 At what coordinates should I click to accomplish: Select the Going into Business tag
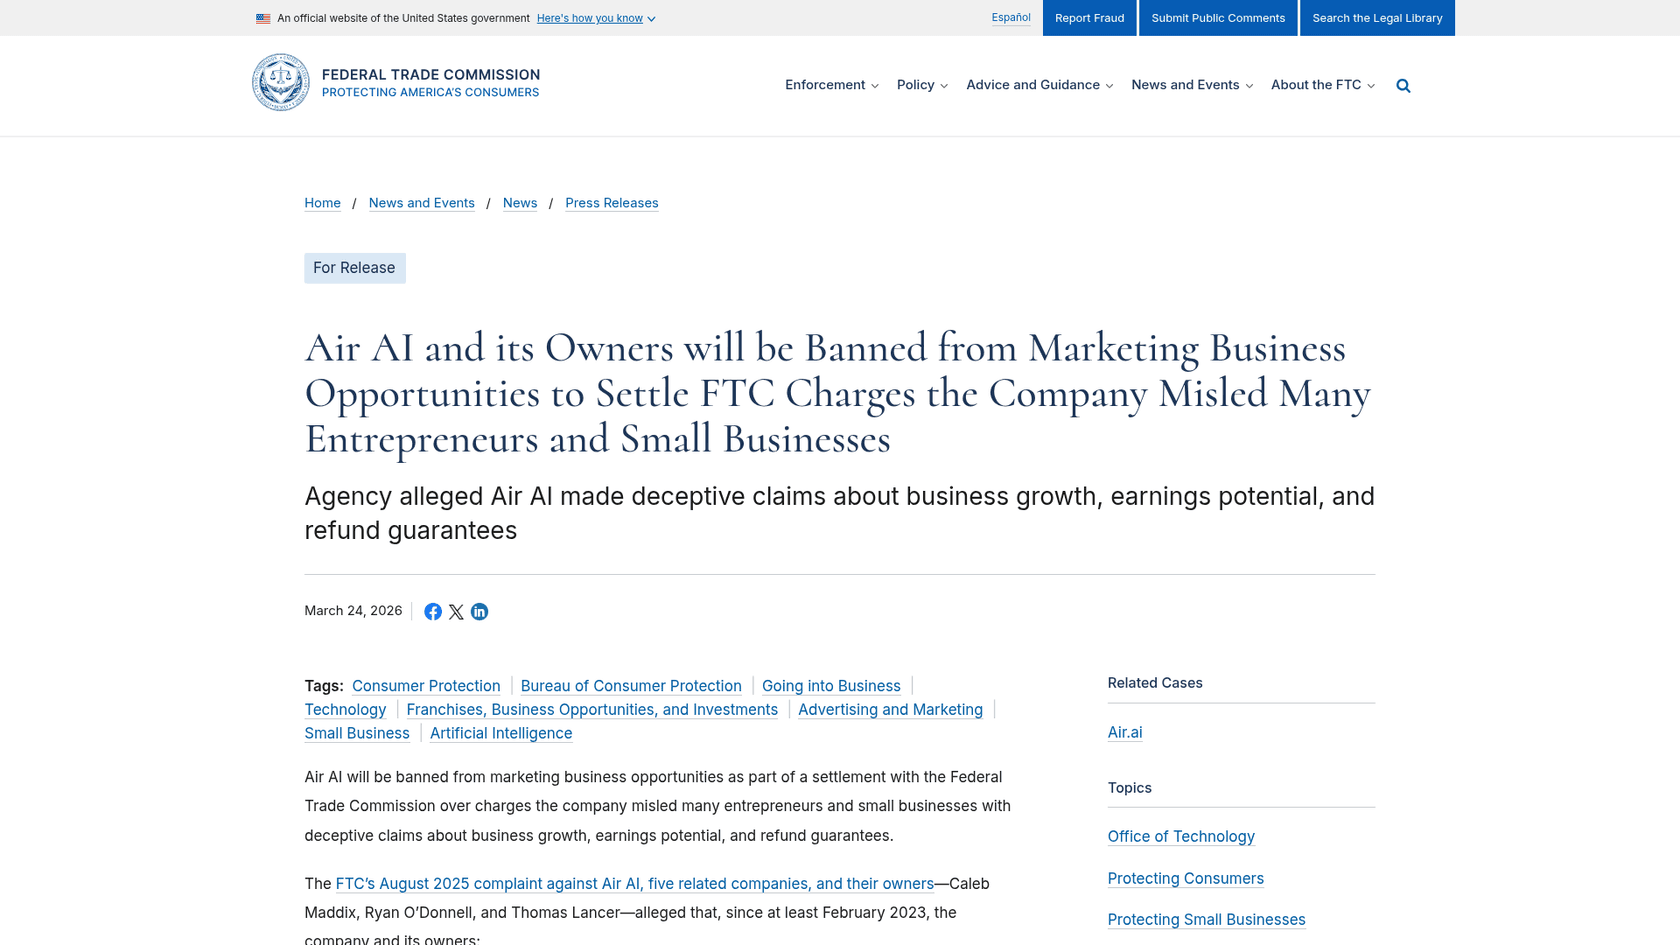(831, 686)
